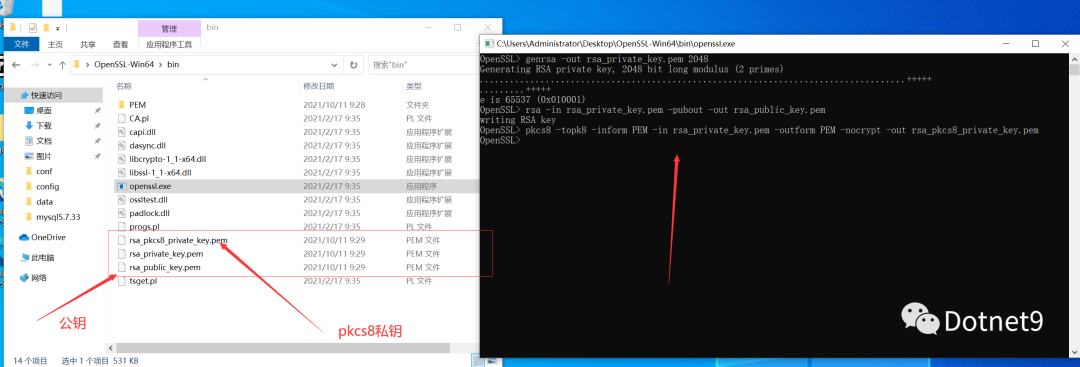
Task: Switch to the 主页 ribbon tab
Action: pyautogui.click(x=56, y=44)
